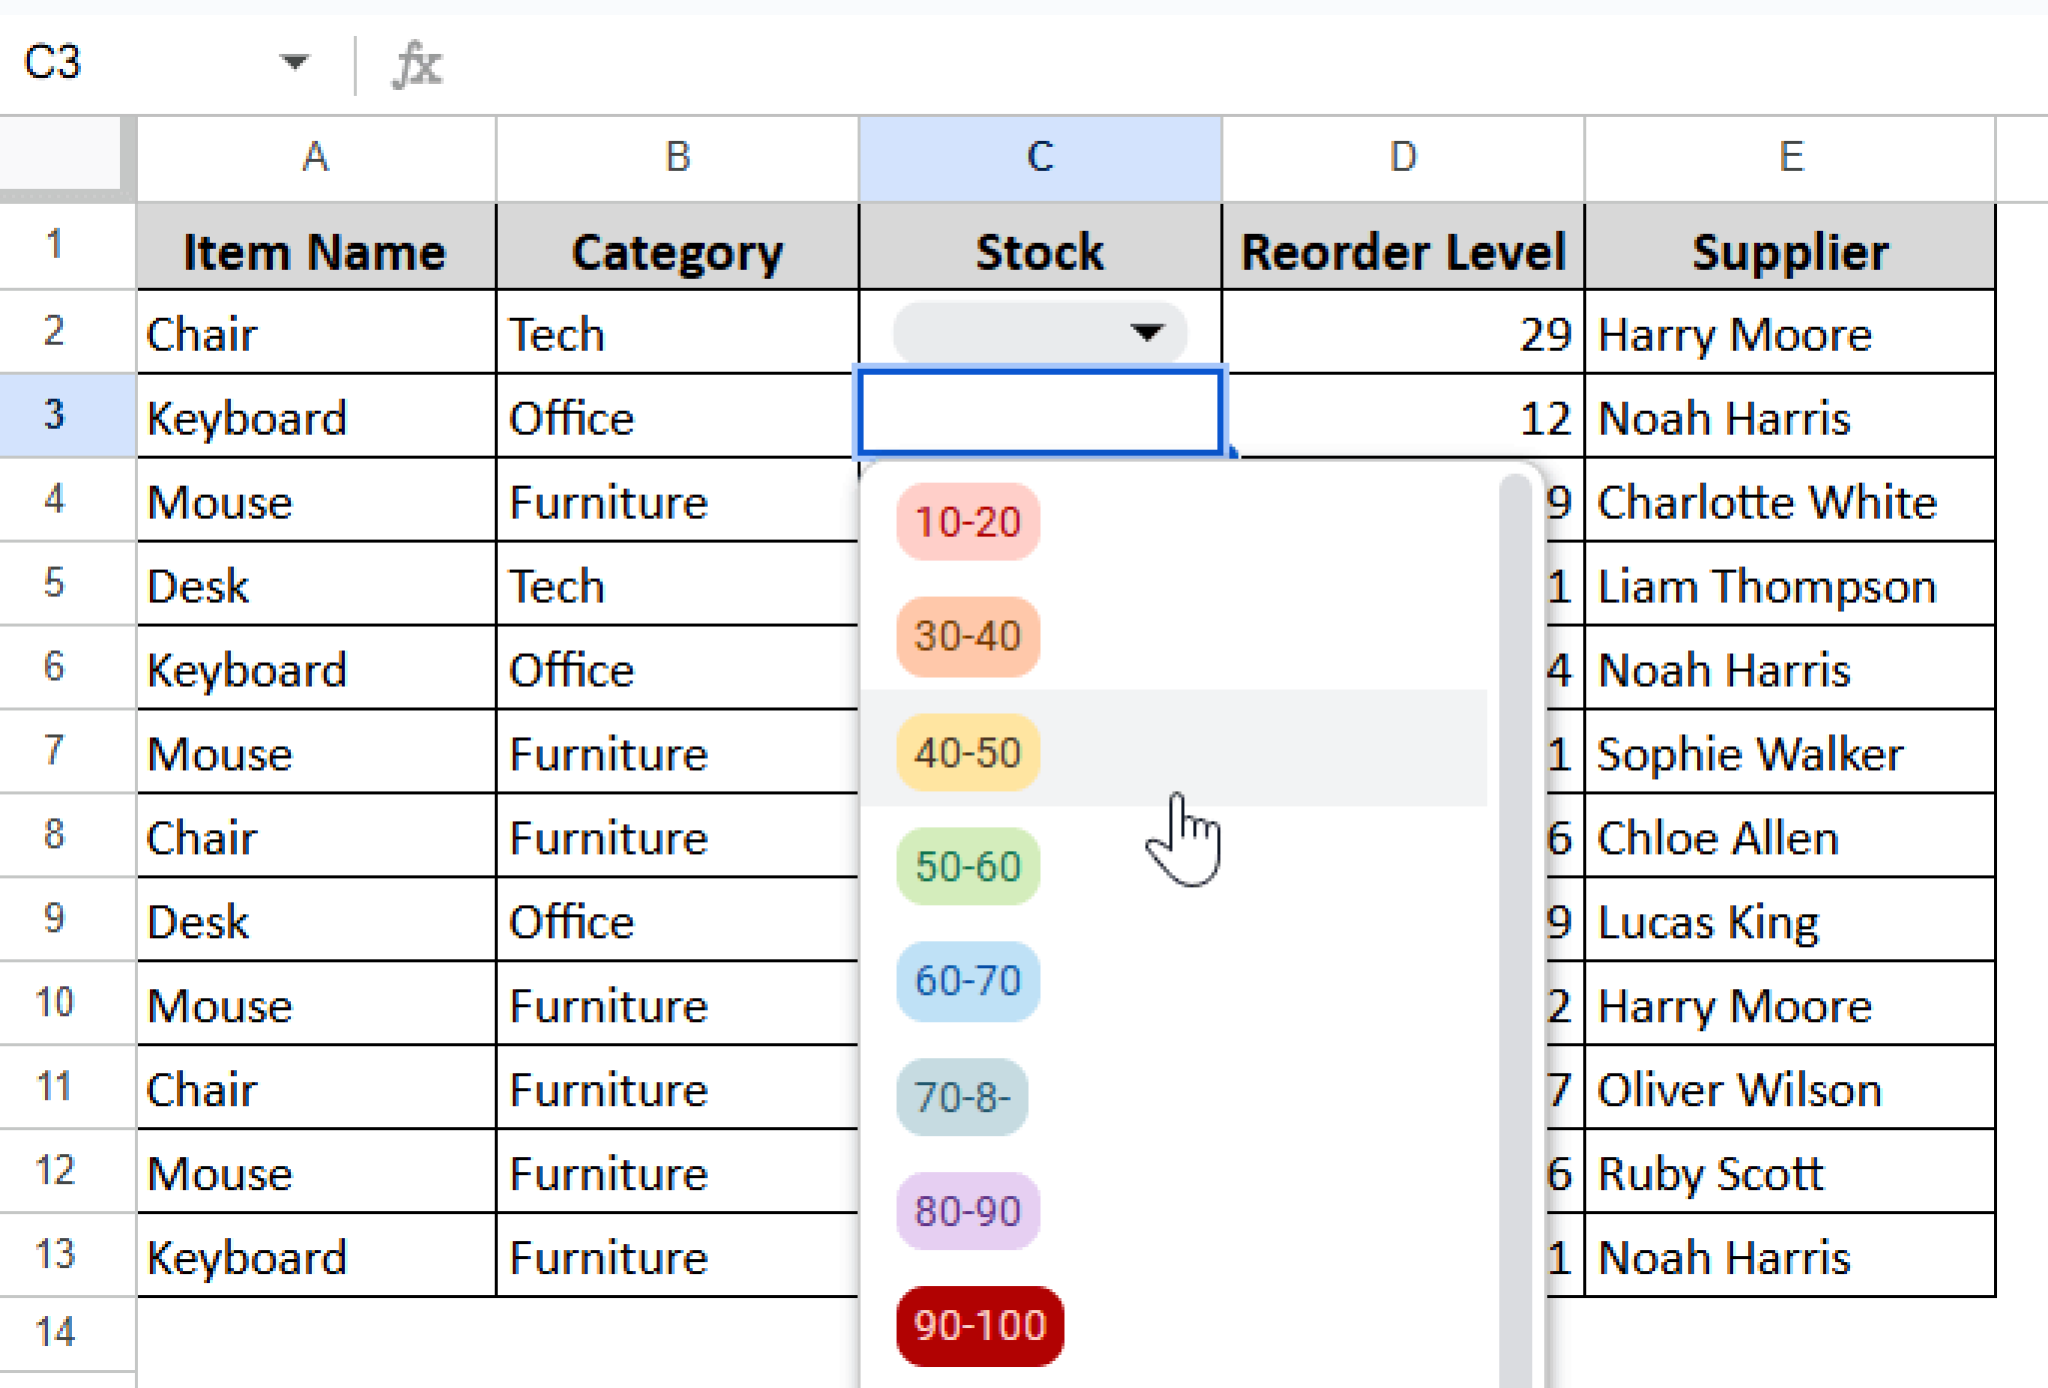Screen dimensions: 2048x1388
Task: Select column A header
Action: [x=315, y=157]
